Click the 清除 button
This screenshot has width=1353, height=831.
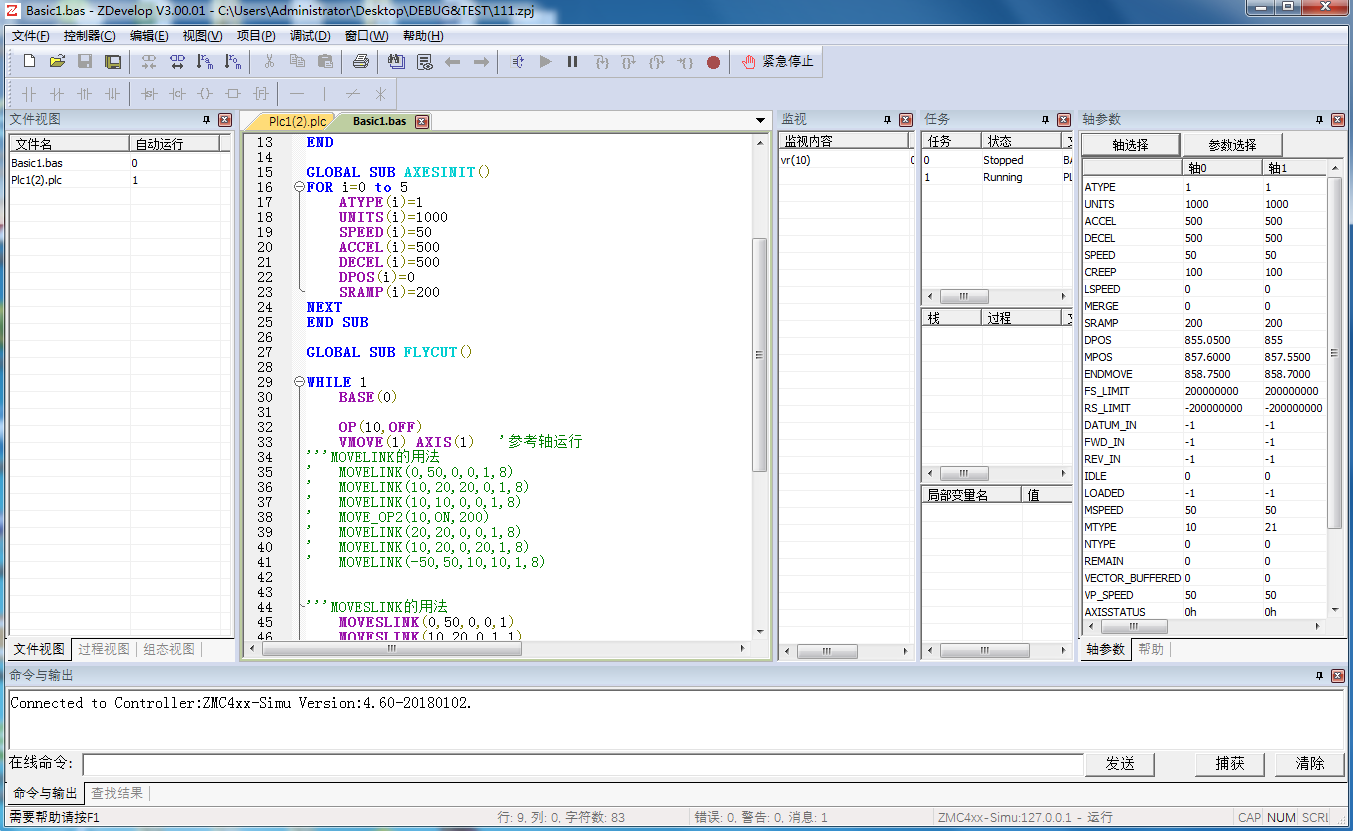[1310, 764]
